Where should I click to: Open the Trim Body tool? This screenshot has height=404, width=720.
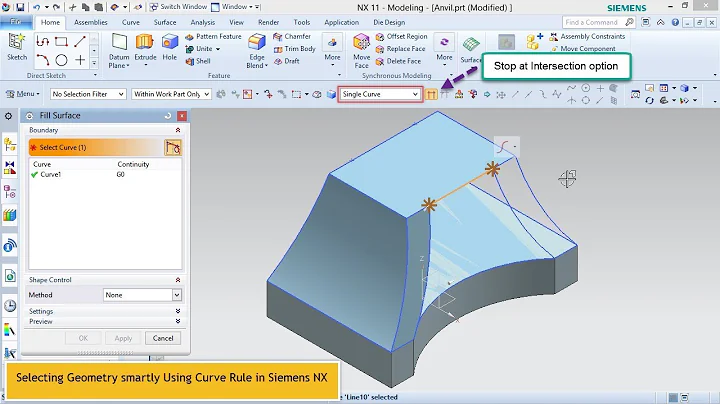[295, 49]
